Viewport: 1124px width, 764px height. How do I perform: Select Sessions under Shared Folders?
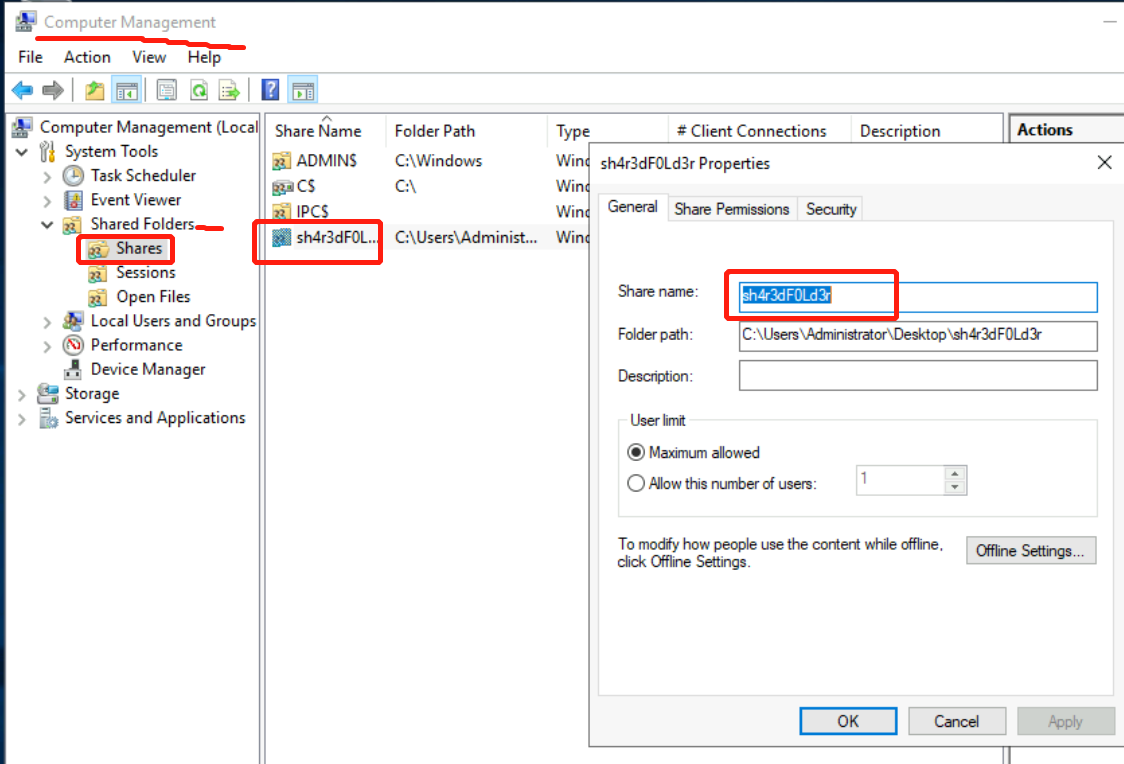[145, 272]
